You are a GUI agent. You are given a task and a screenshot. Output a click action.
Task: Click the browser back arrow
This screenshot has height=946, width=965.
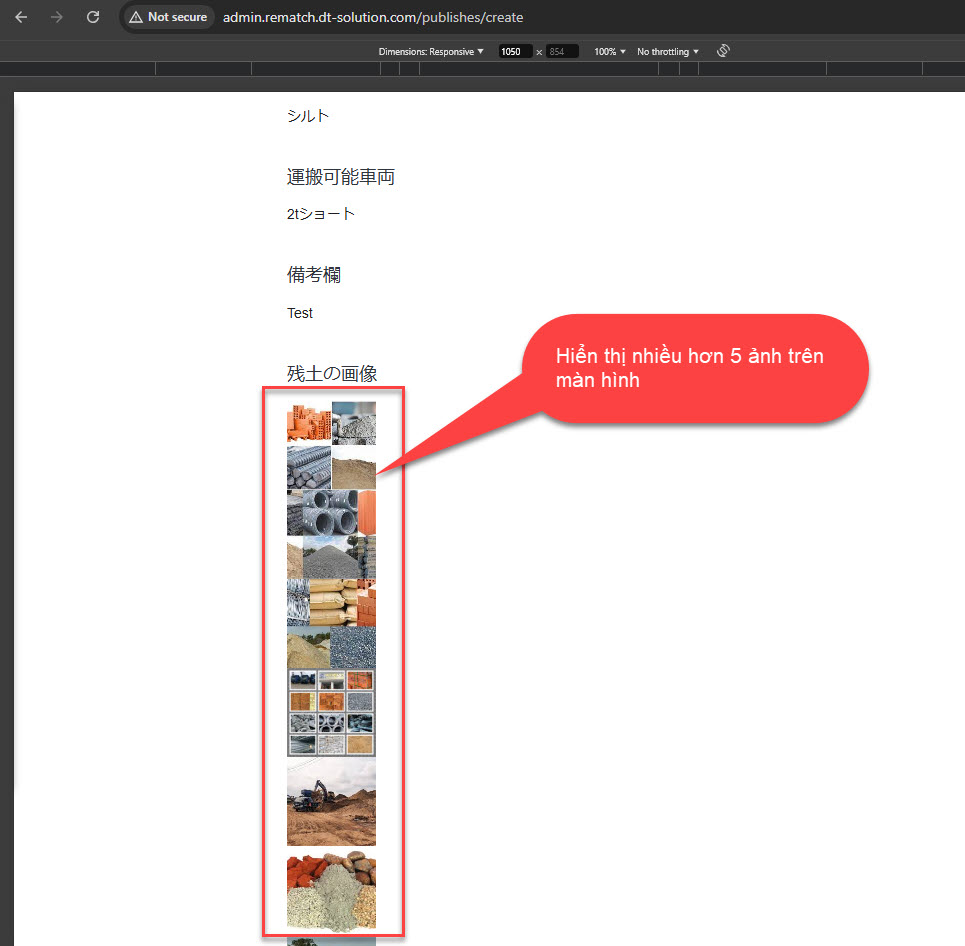tap(21, 17)
